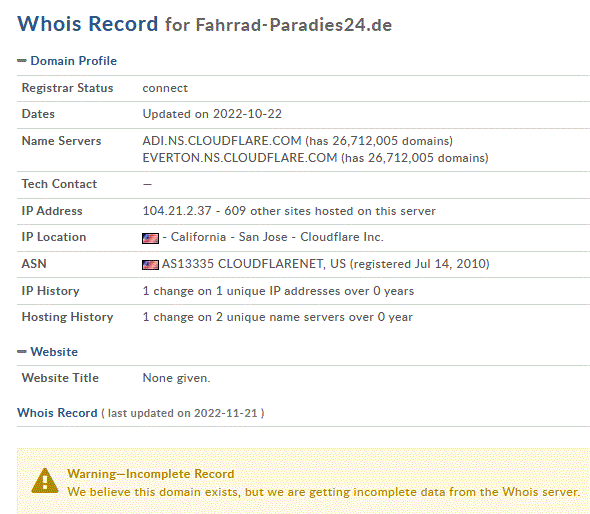Click the Updated on 2022-10-22 date

[212, 114]
